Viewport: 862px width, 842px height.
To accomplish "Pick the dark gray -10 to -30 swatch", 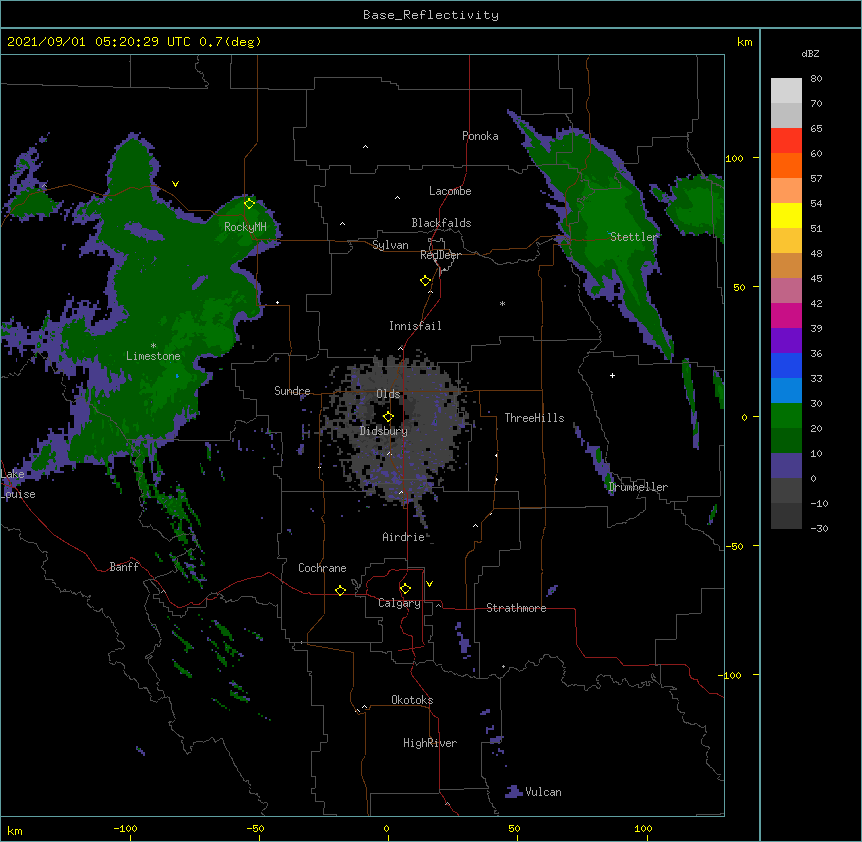I will click(786, 516).
